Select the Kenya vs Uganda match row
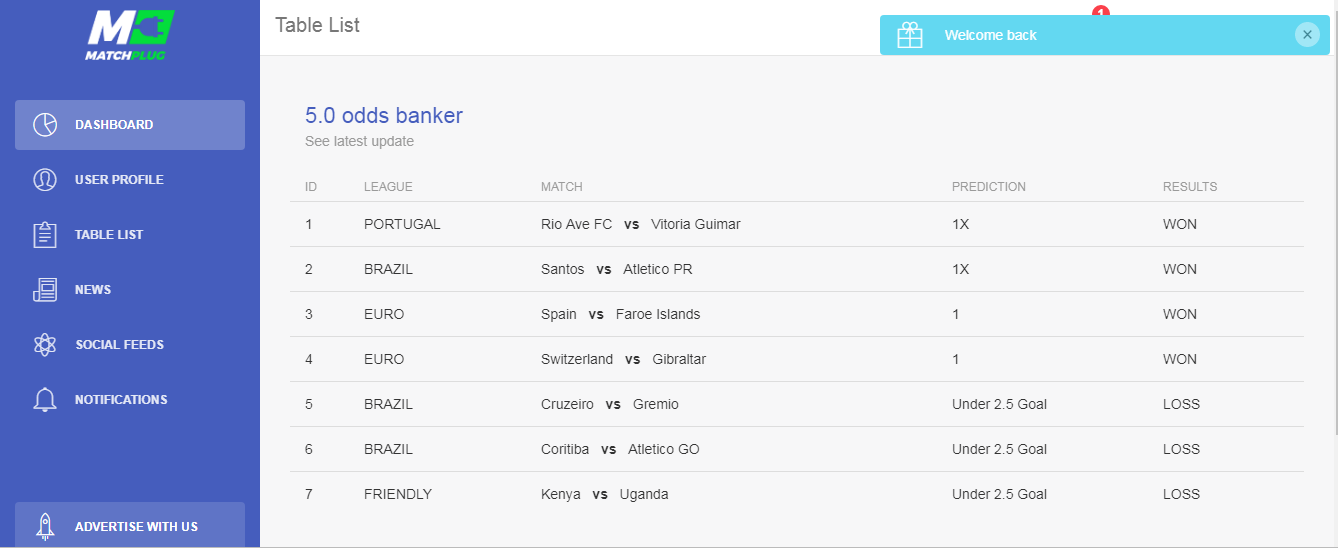1338x548 pixels. click(x=797, y=494)
